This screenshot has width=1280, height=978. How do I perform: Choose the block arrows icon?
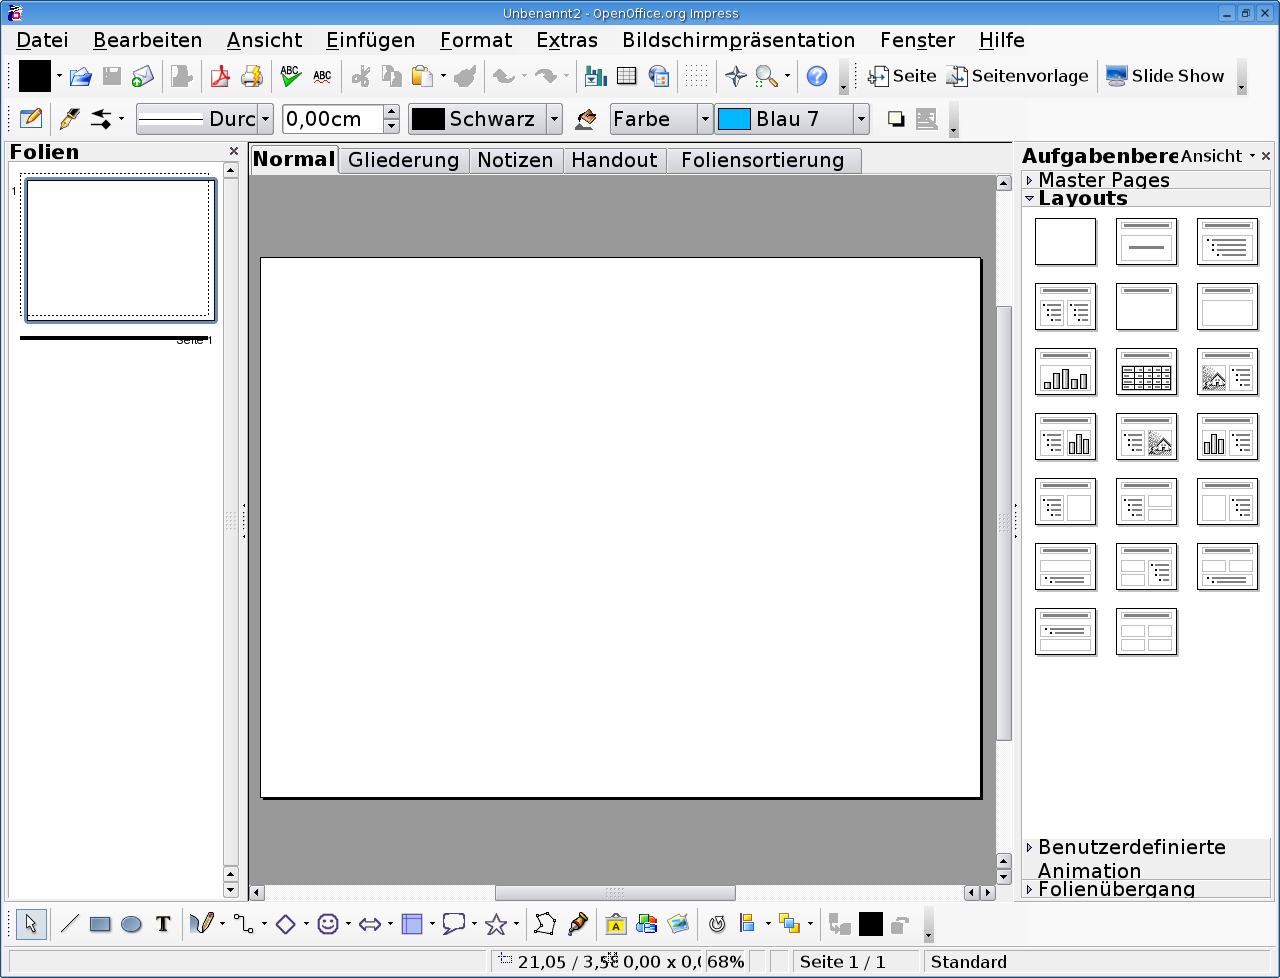[369, 925]
